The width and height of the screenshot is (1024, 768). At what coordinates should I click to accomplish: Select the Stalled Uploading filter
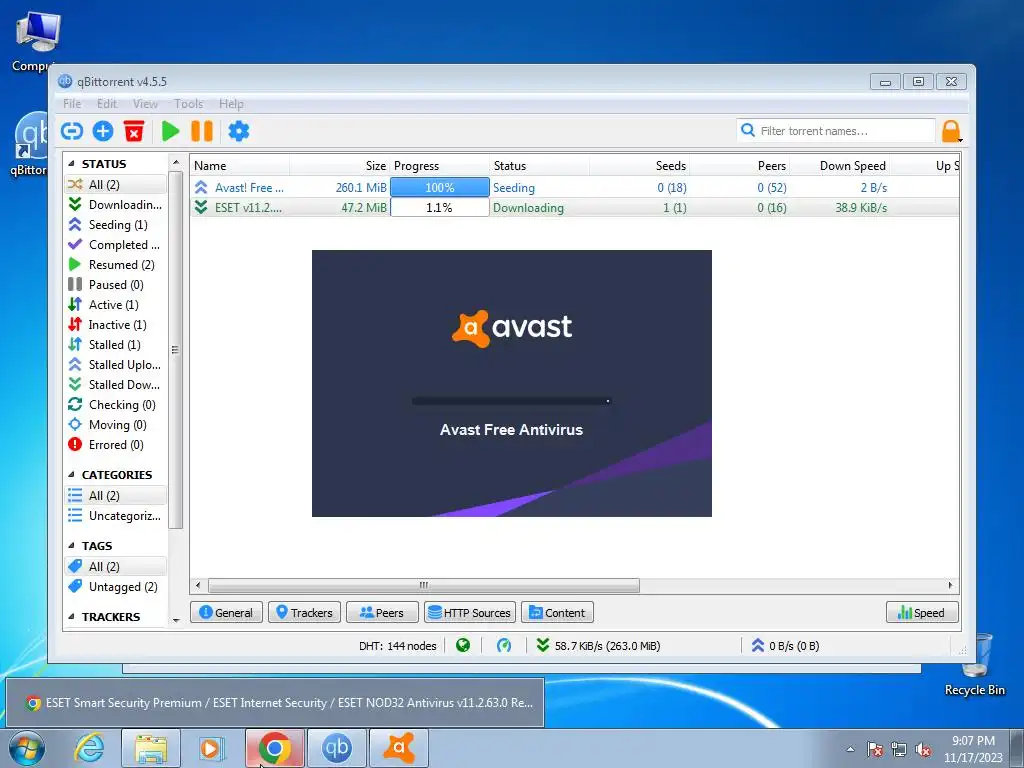click(116, 364)
